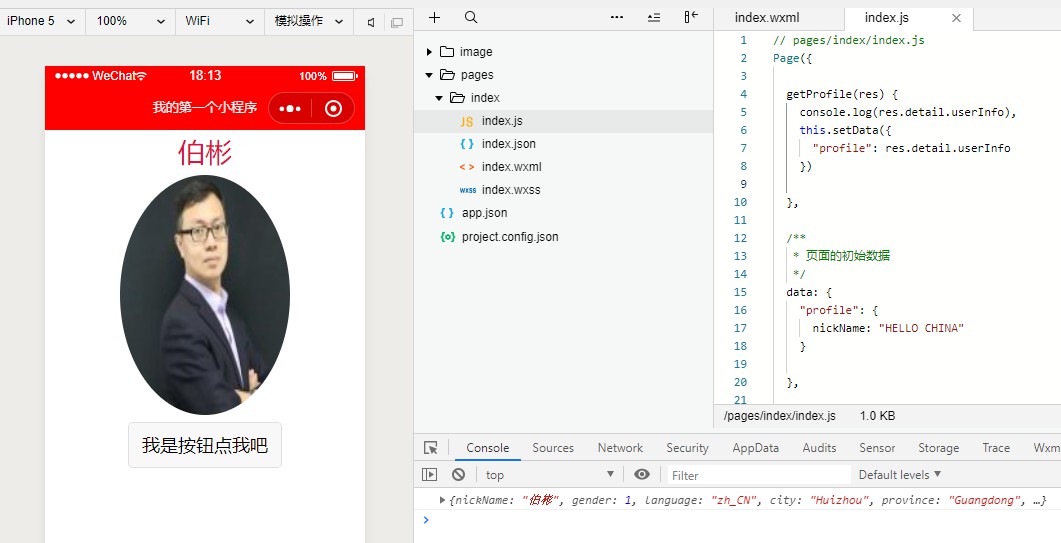Mute the simulator sound with speaker icon
Screen dimensions: 1061x543
tap(371, 22)
